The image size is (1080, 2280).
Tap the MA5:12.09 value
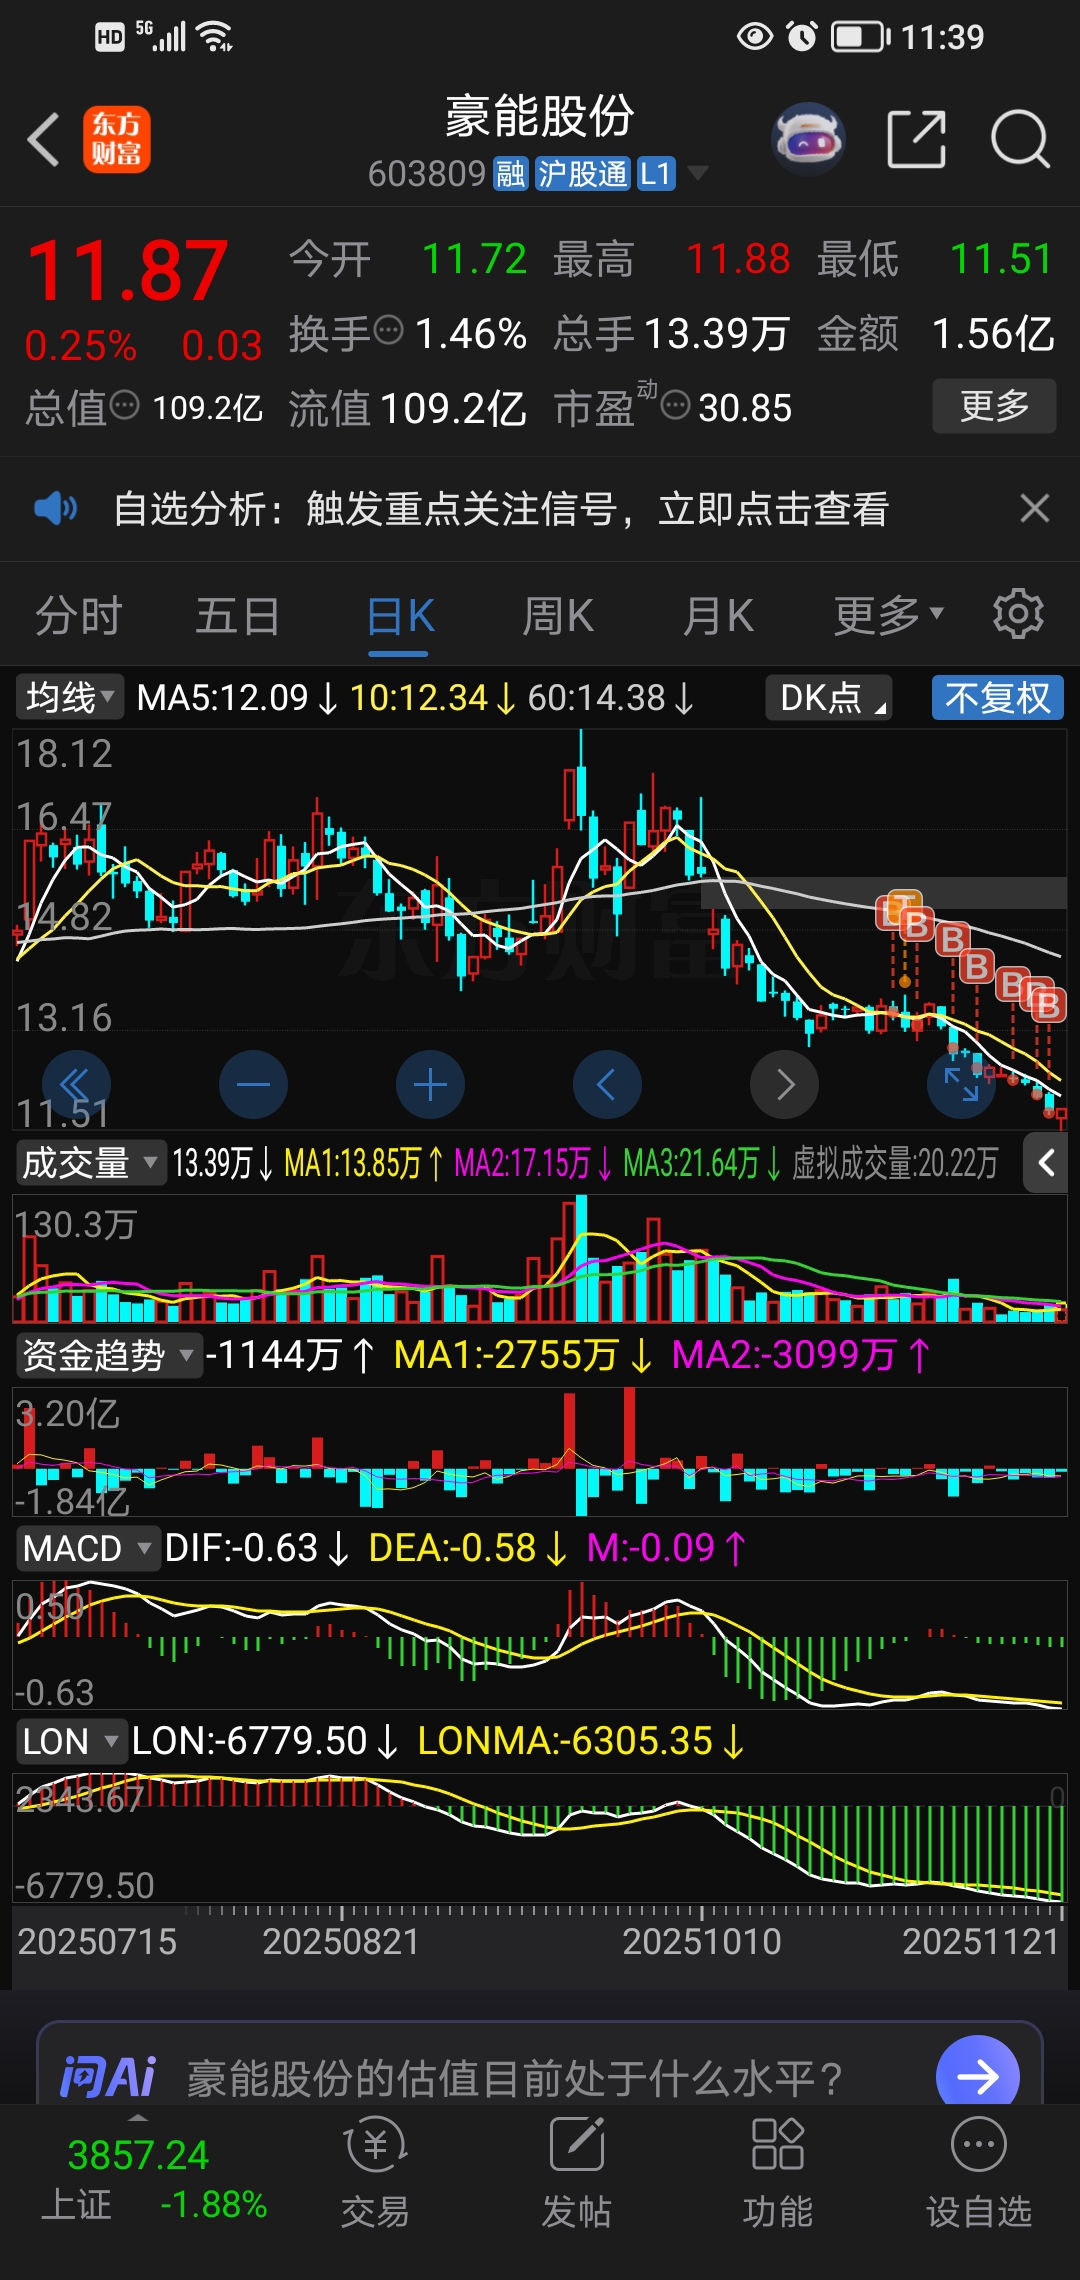(x=222, y=697)
